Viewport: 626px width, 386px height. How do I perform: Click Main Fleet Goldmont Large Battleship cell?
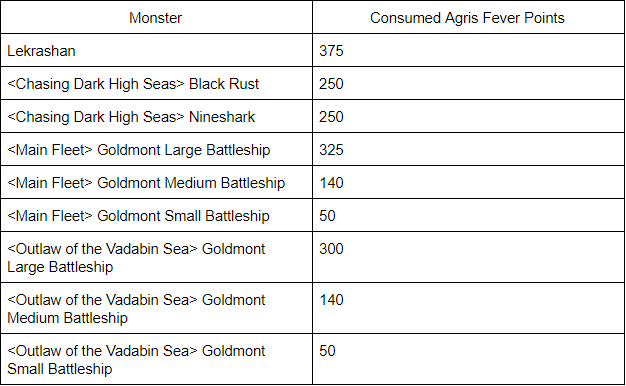(156, 150)
